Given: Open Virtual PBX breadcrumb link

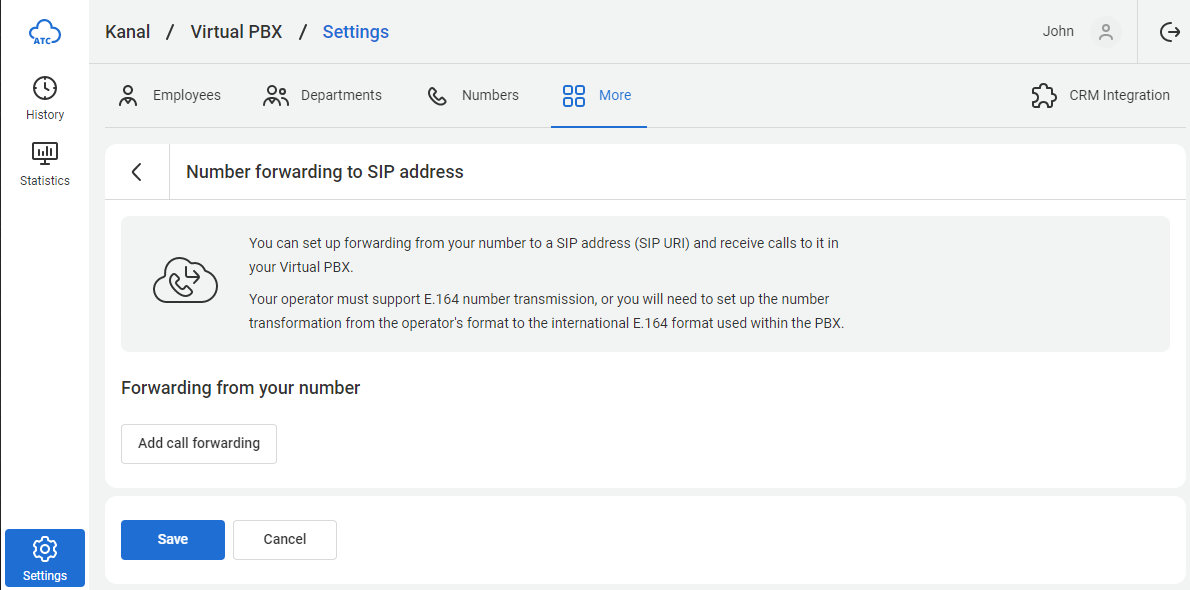Looking at the screenshot, I should pos(236,32).
